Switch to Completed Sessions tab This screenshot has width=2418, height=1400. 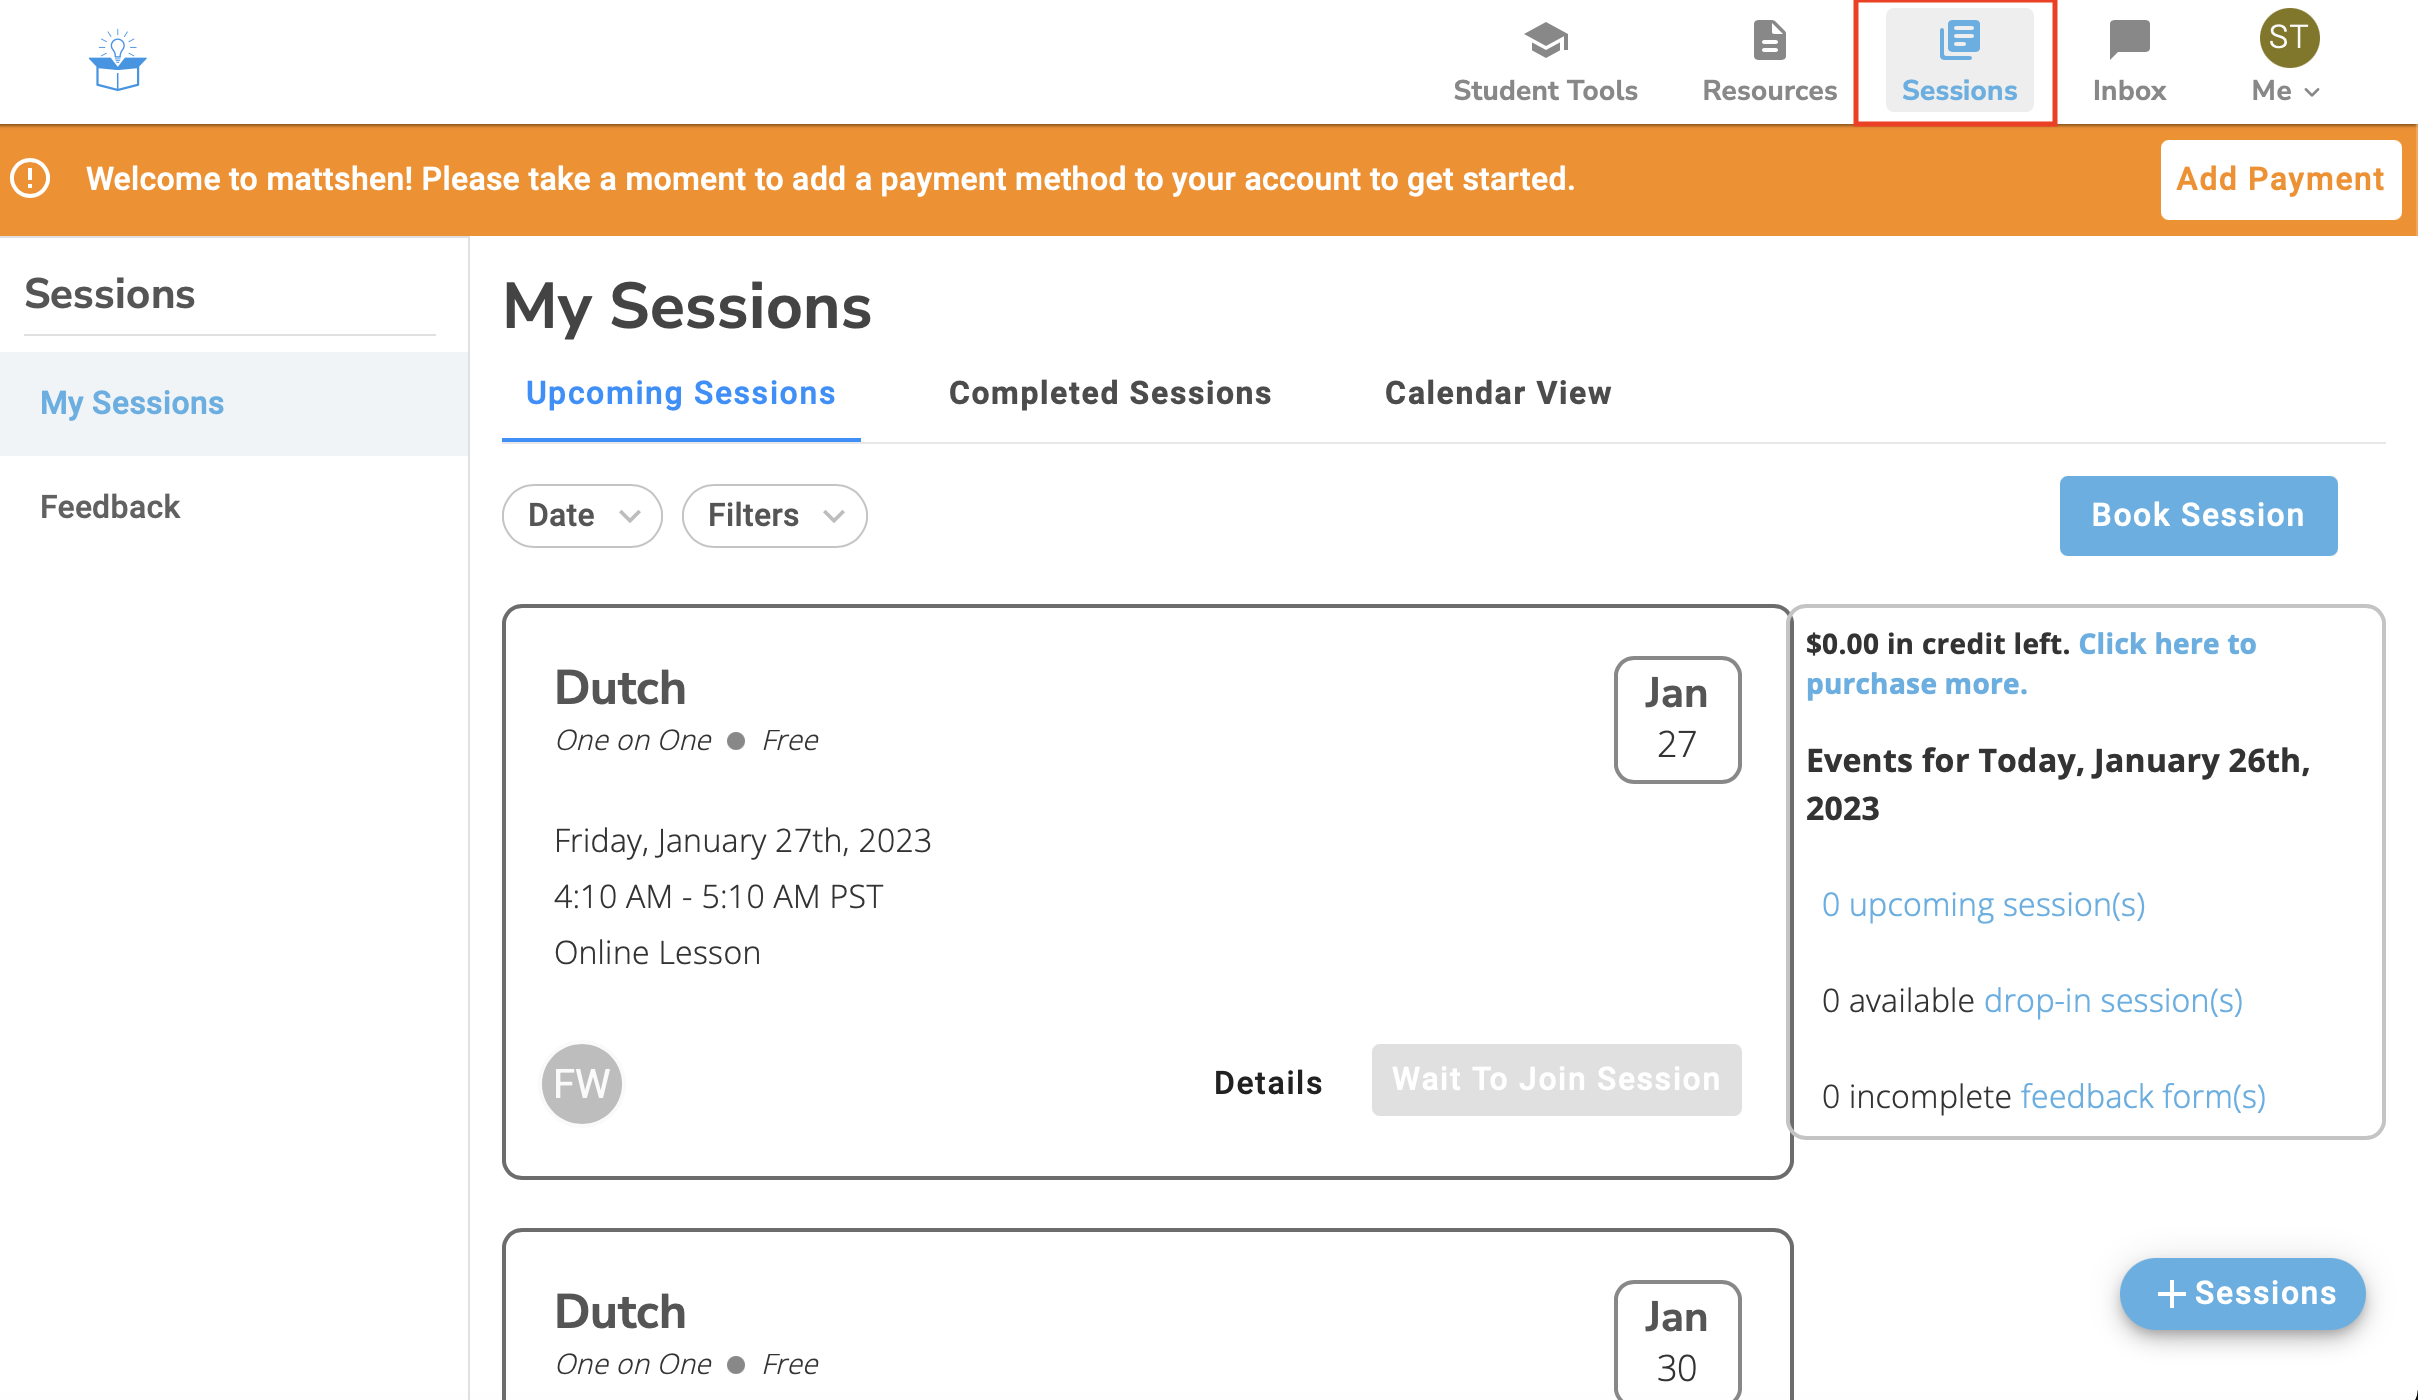[x=1109, y=393]
